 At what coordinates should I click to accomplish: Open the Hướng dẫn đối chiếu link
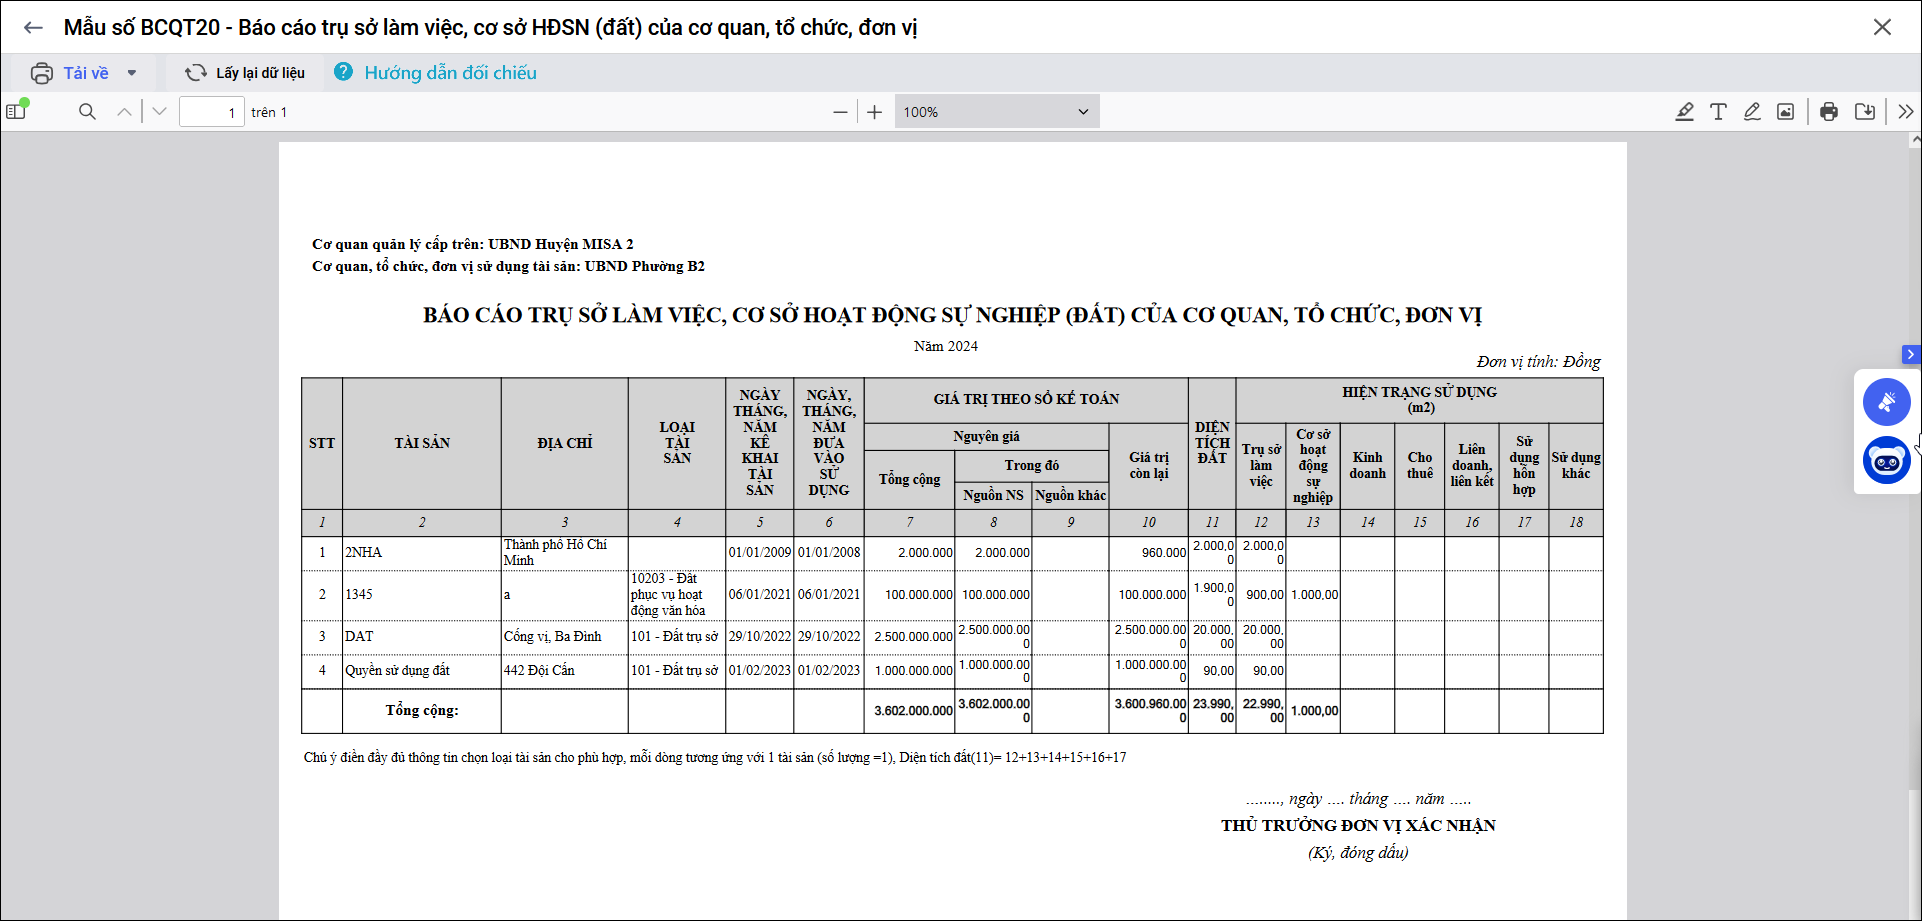click(450, 73)
